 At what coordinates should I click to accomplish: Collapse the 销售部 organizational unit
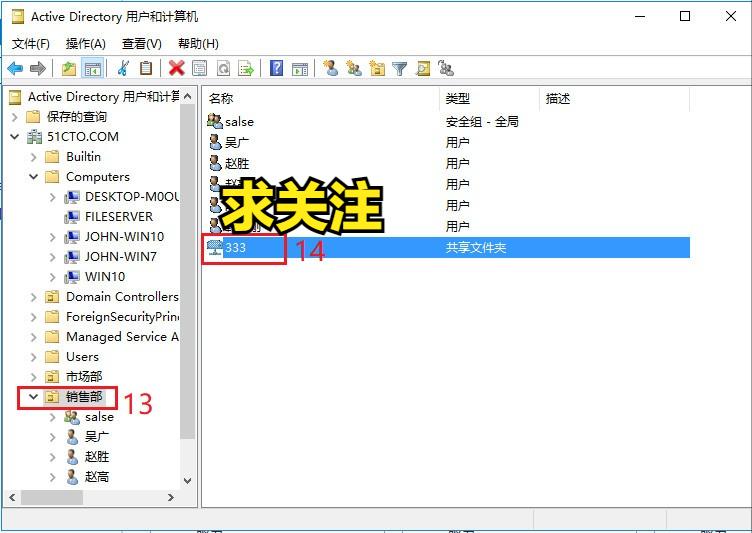pyautogui.click(x=33, y=397)
